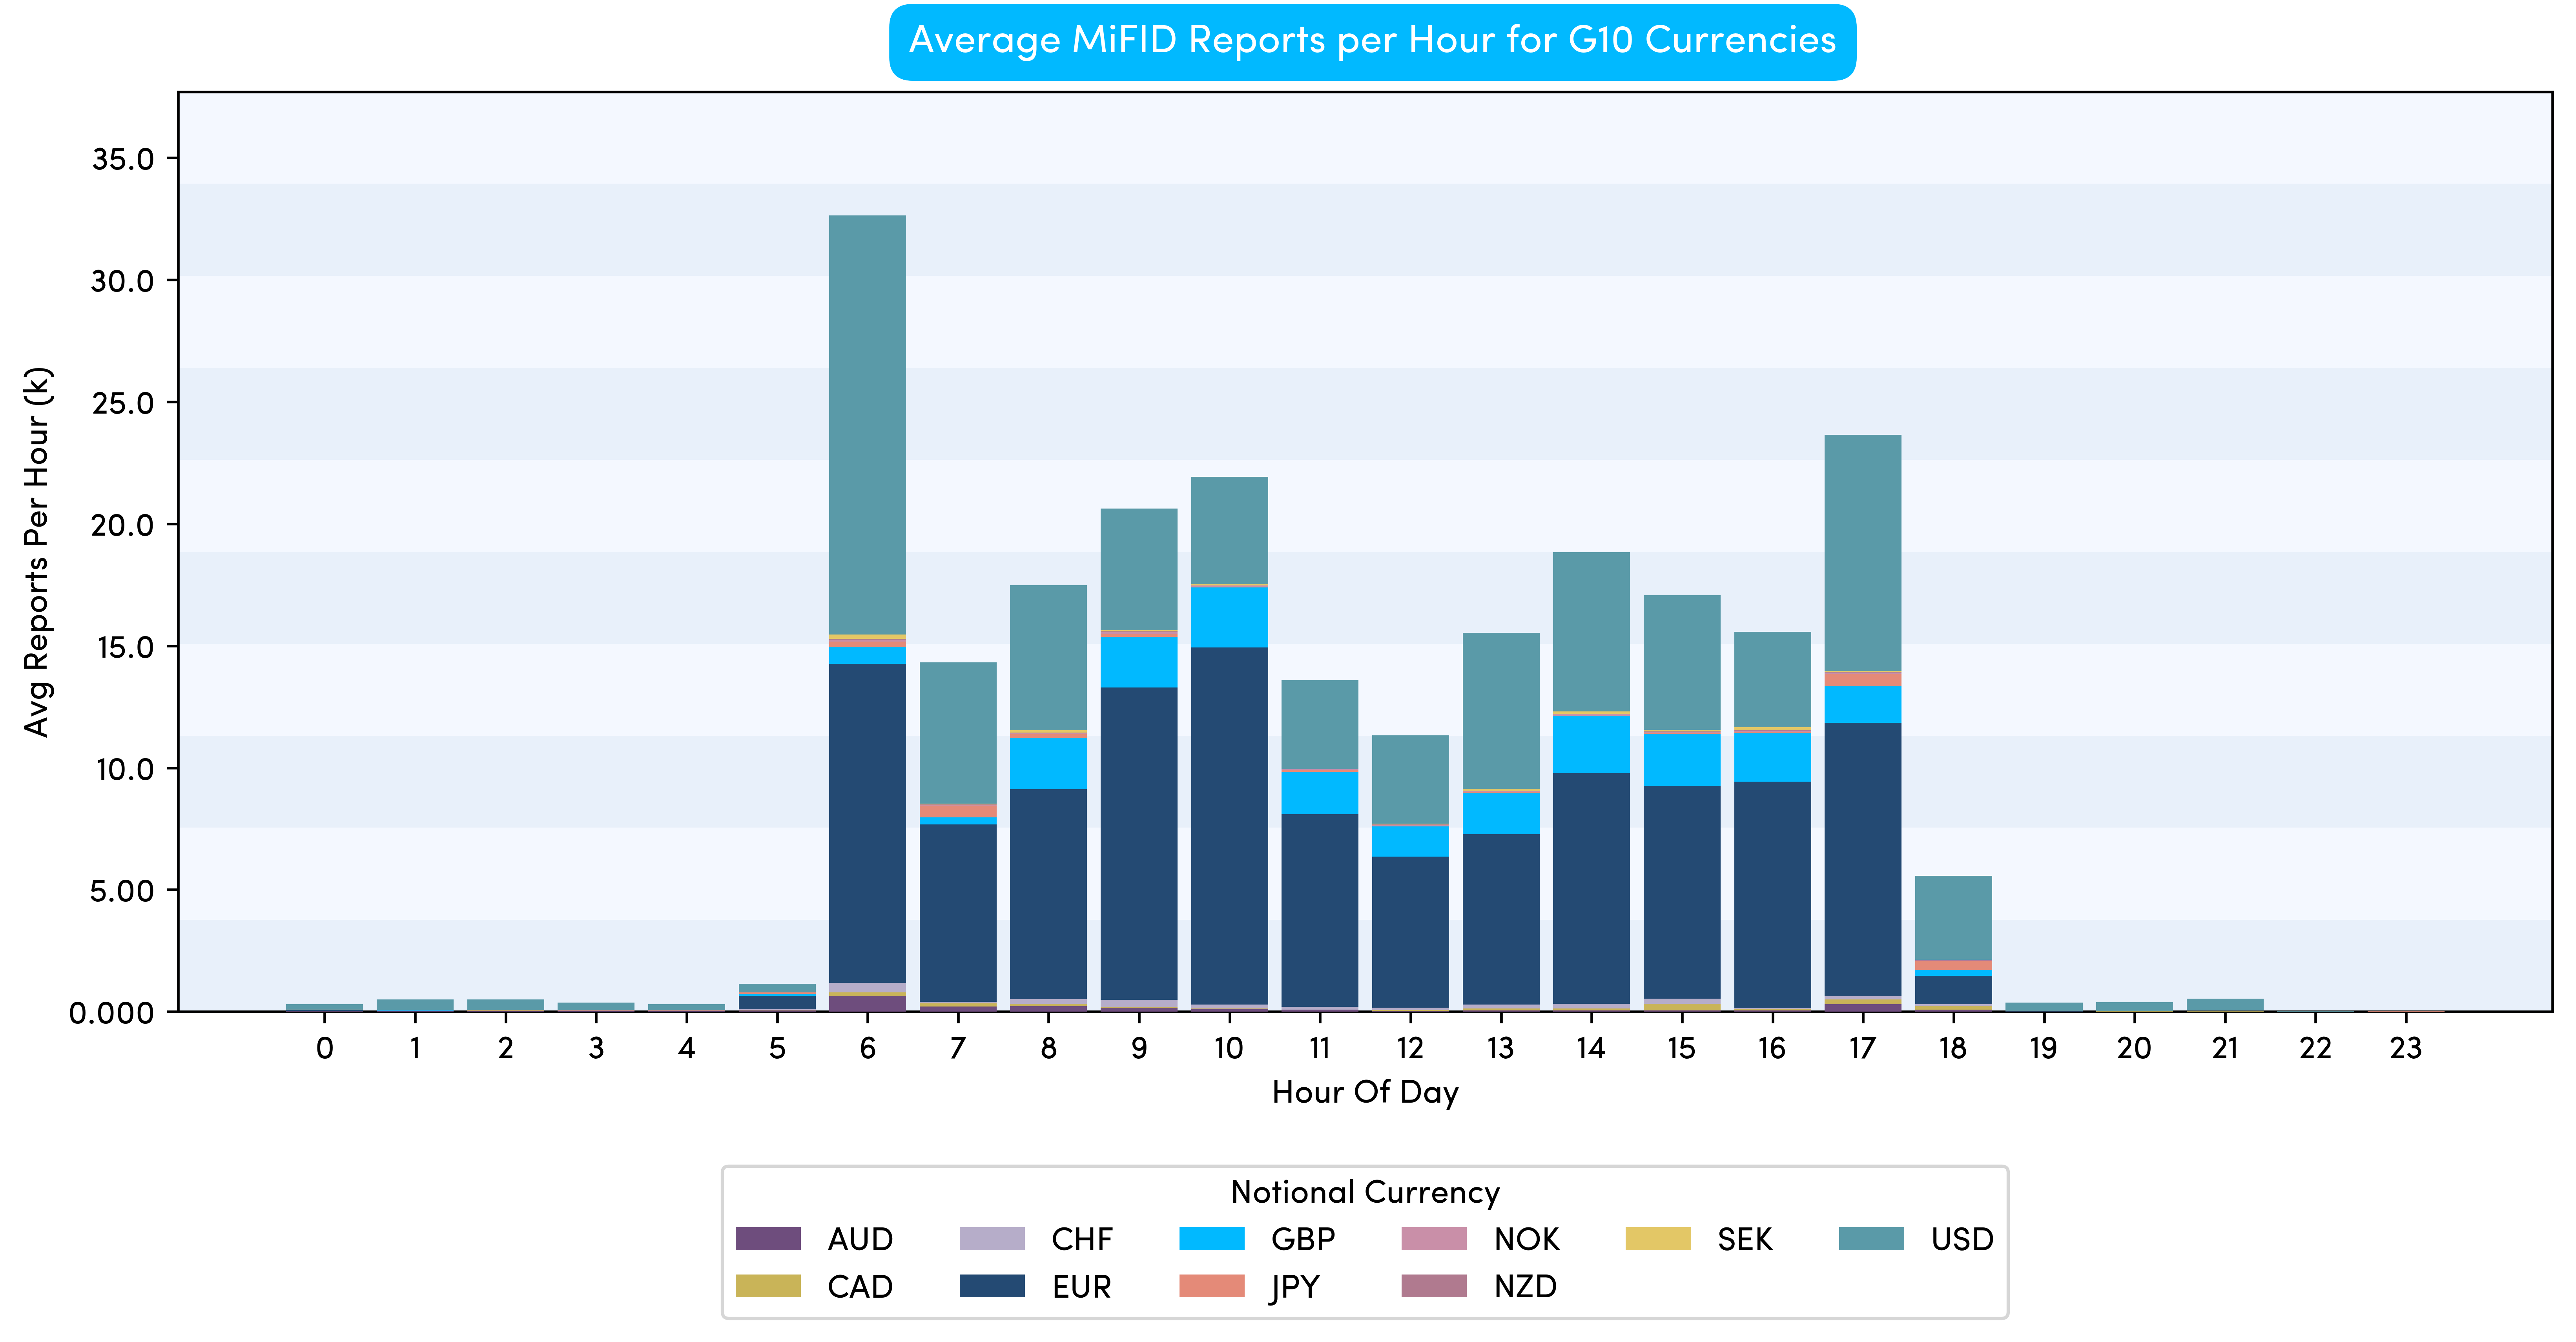Click the CAD legend color swatch
This screenshot has width=2576, height=1342.
[767, 1285]
